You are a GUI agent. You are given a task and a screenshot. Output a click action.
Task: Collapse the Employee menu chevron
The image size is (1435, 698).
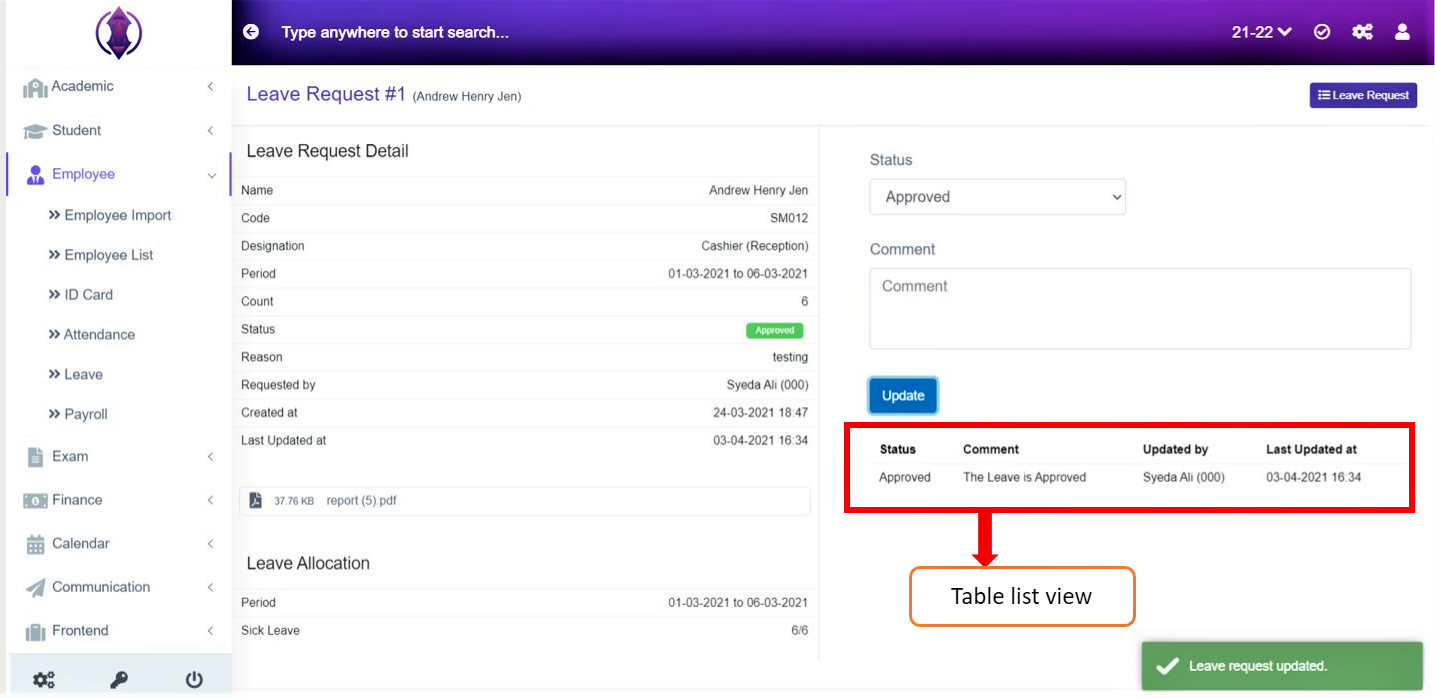[211, 175]
